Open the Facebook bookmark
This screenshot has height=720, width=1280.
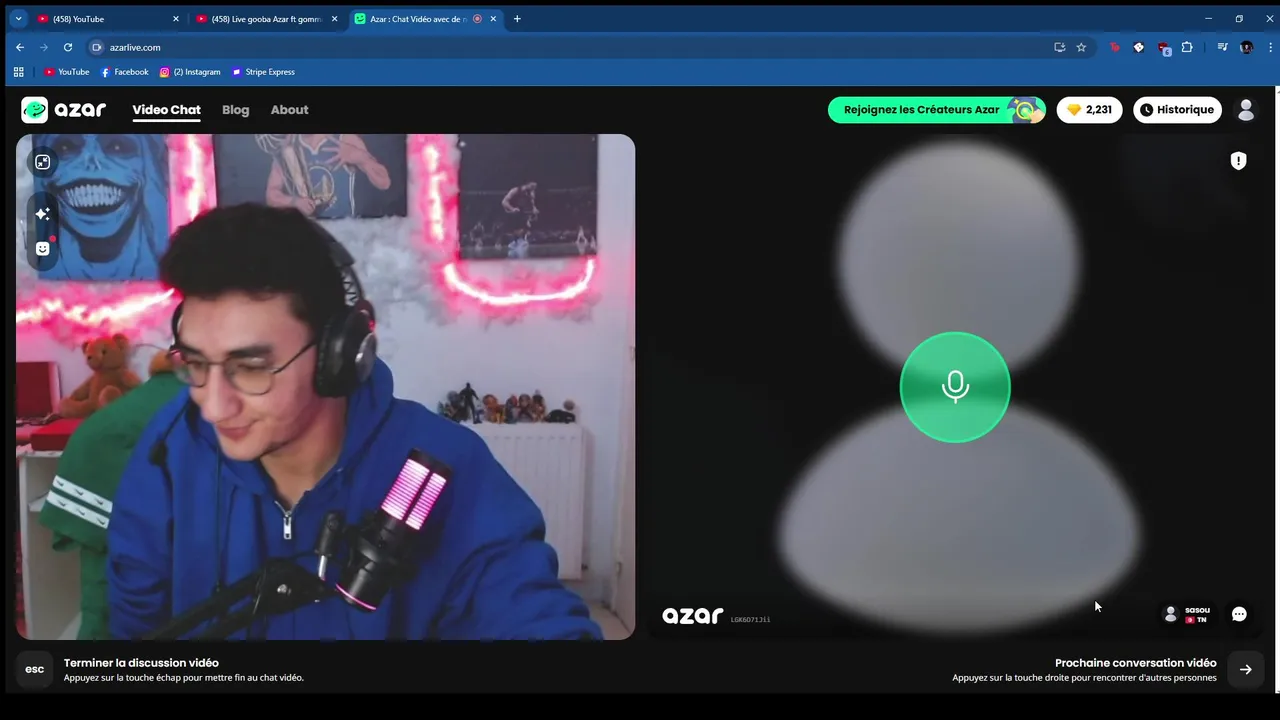point(124,72)
